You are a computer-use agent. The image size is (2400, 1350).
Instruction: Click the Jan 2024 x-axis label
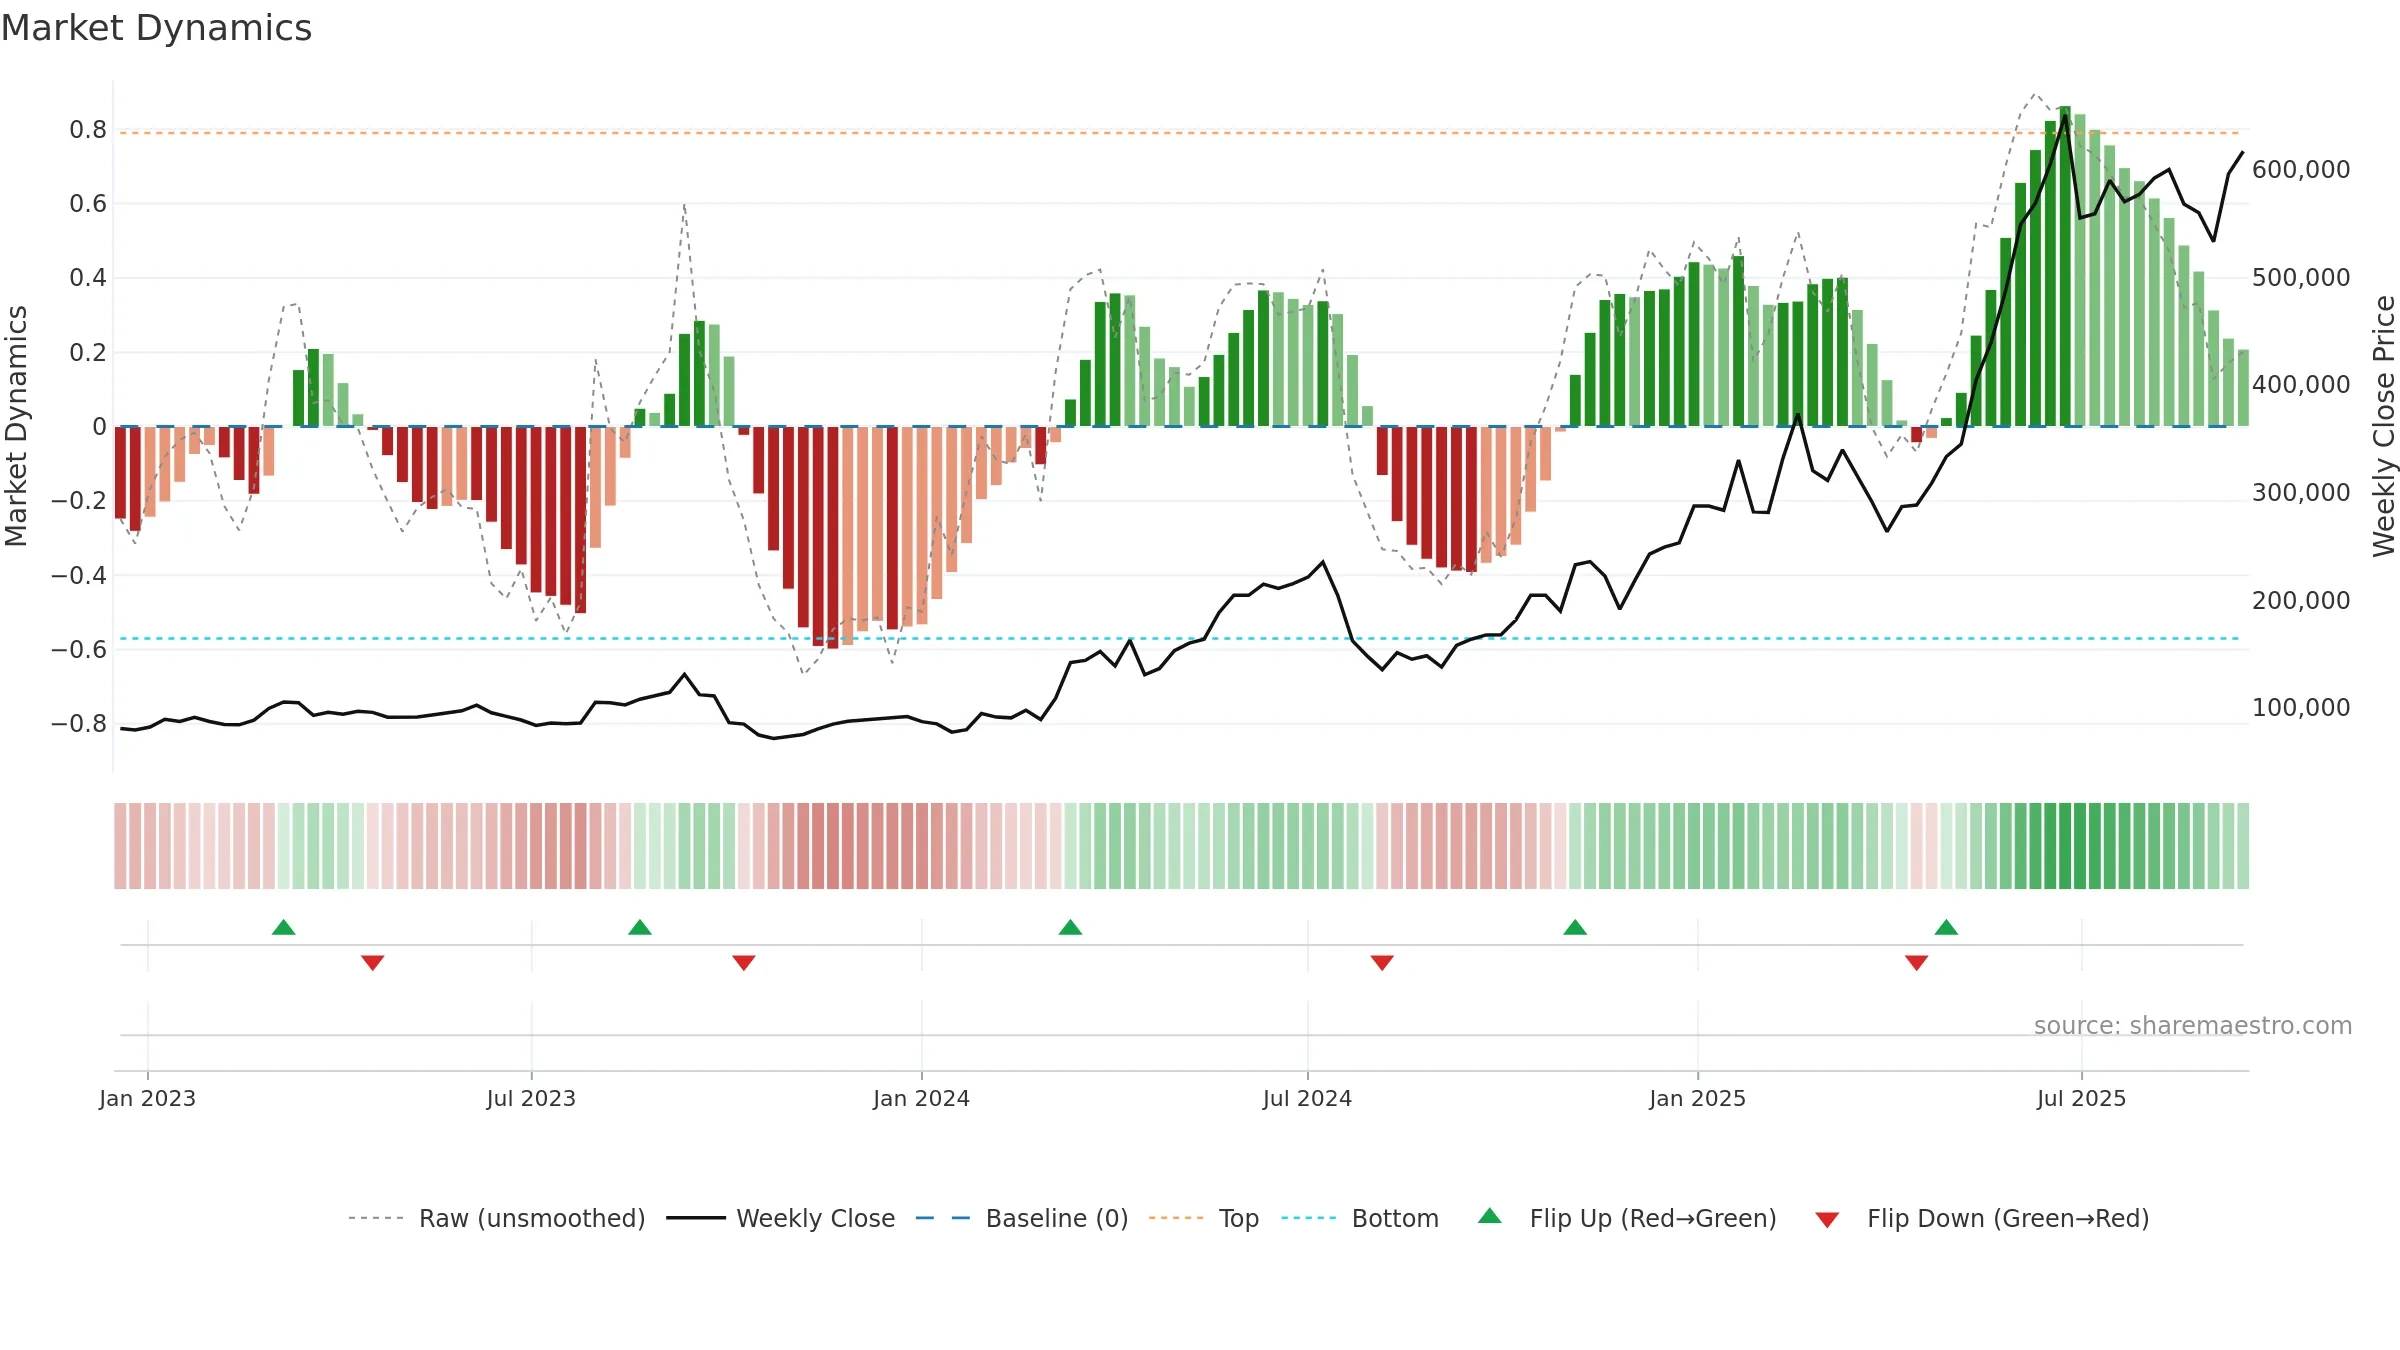pyautogui.click(x=921, y=1098)
